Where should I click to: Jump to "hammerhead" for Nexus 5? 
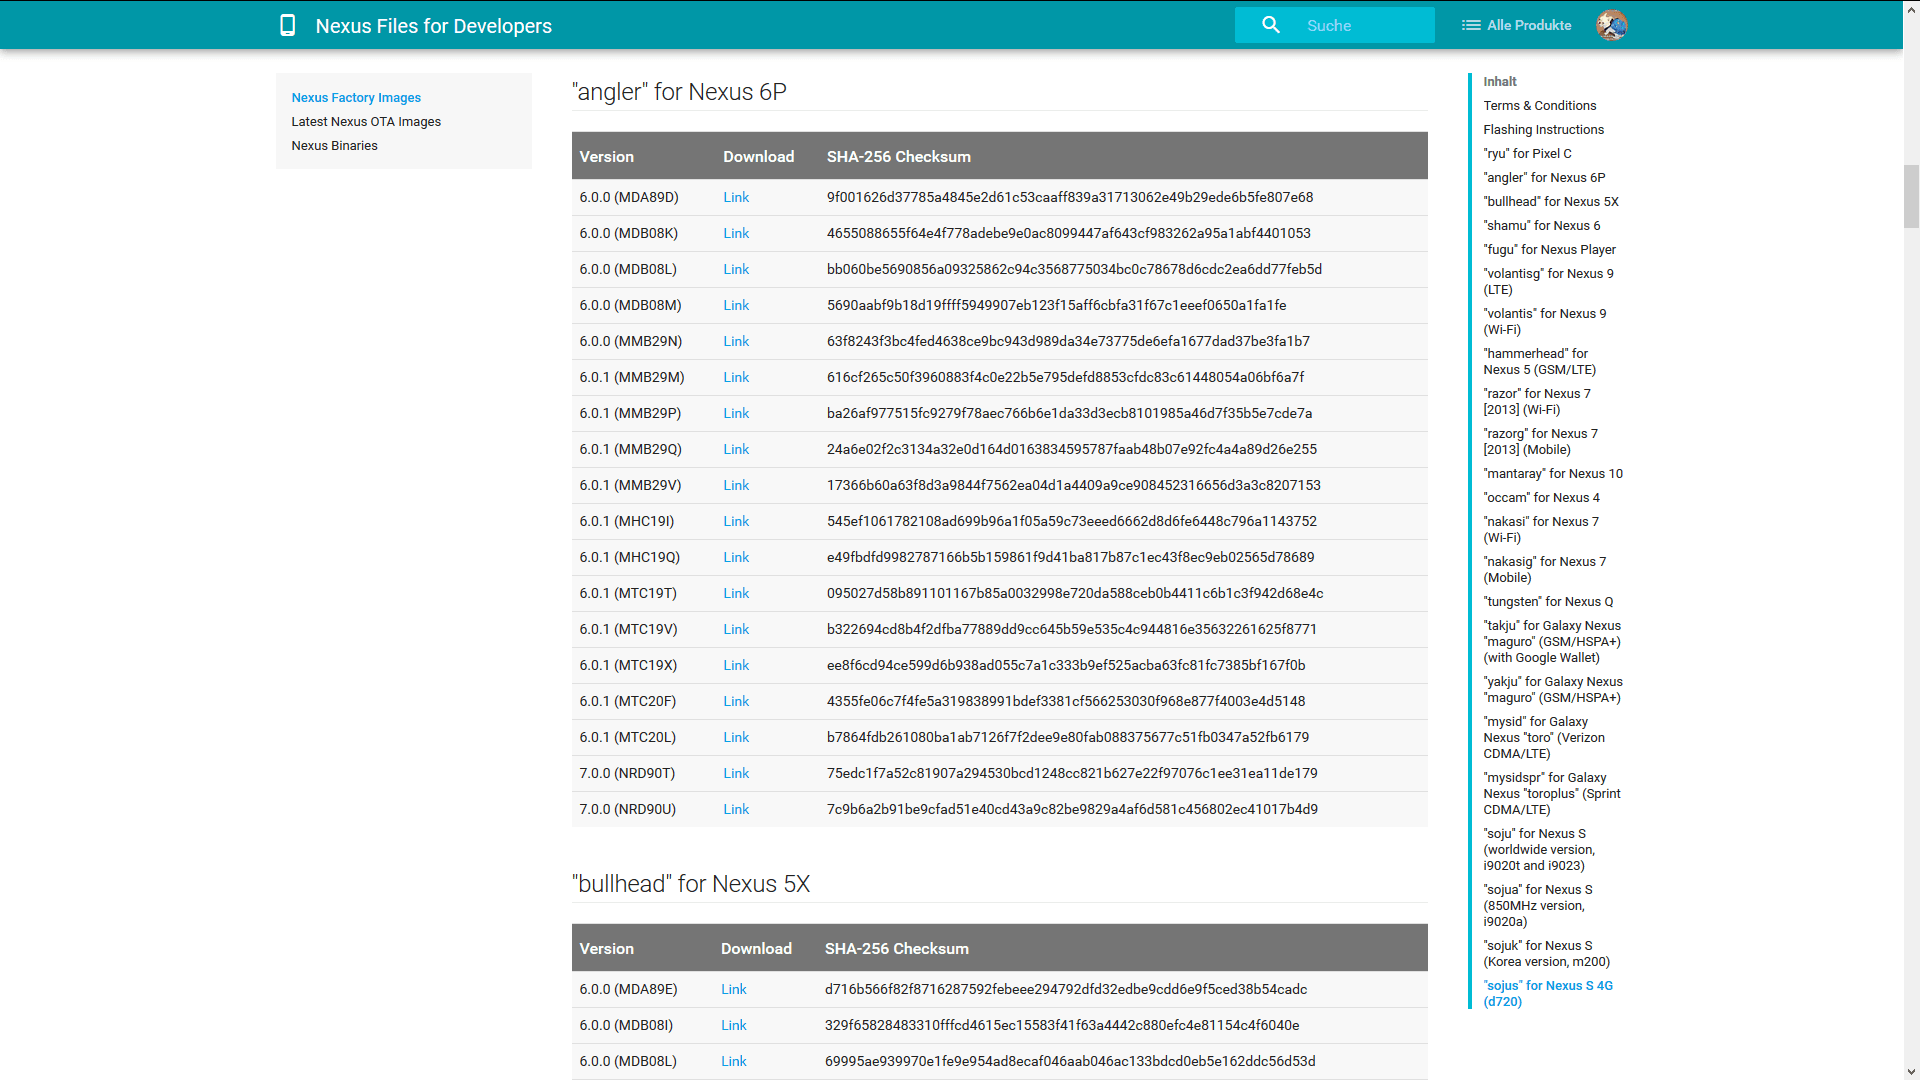[1539, 362]
